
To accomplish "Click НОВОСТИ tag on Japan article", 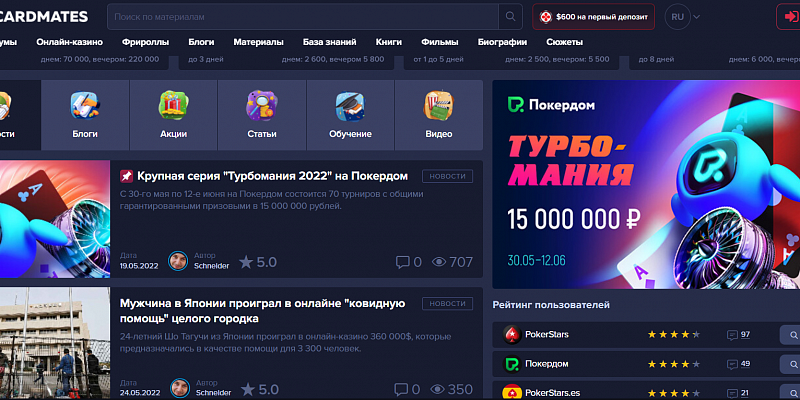I will pyautogui.click(x=447, y=304).
